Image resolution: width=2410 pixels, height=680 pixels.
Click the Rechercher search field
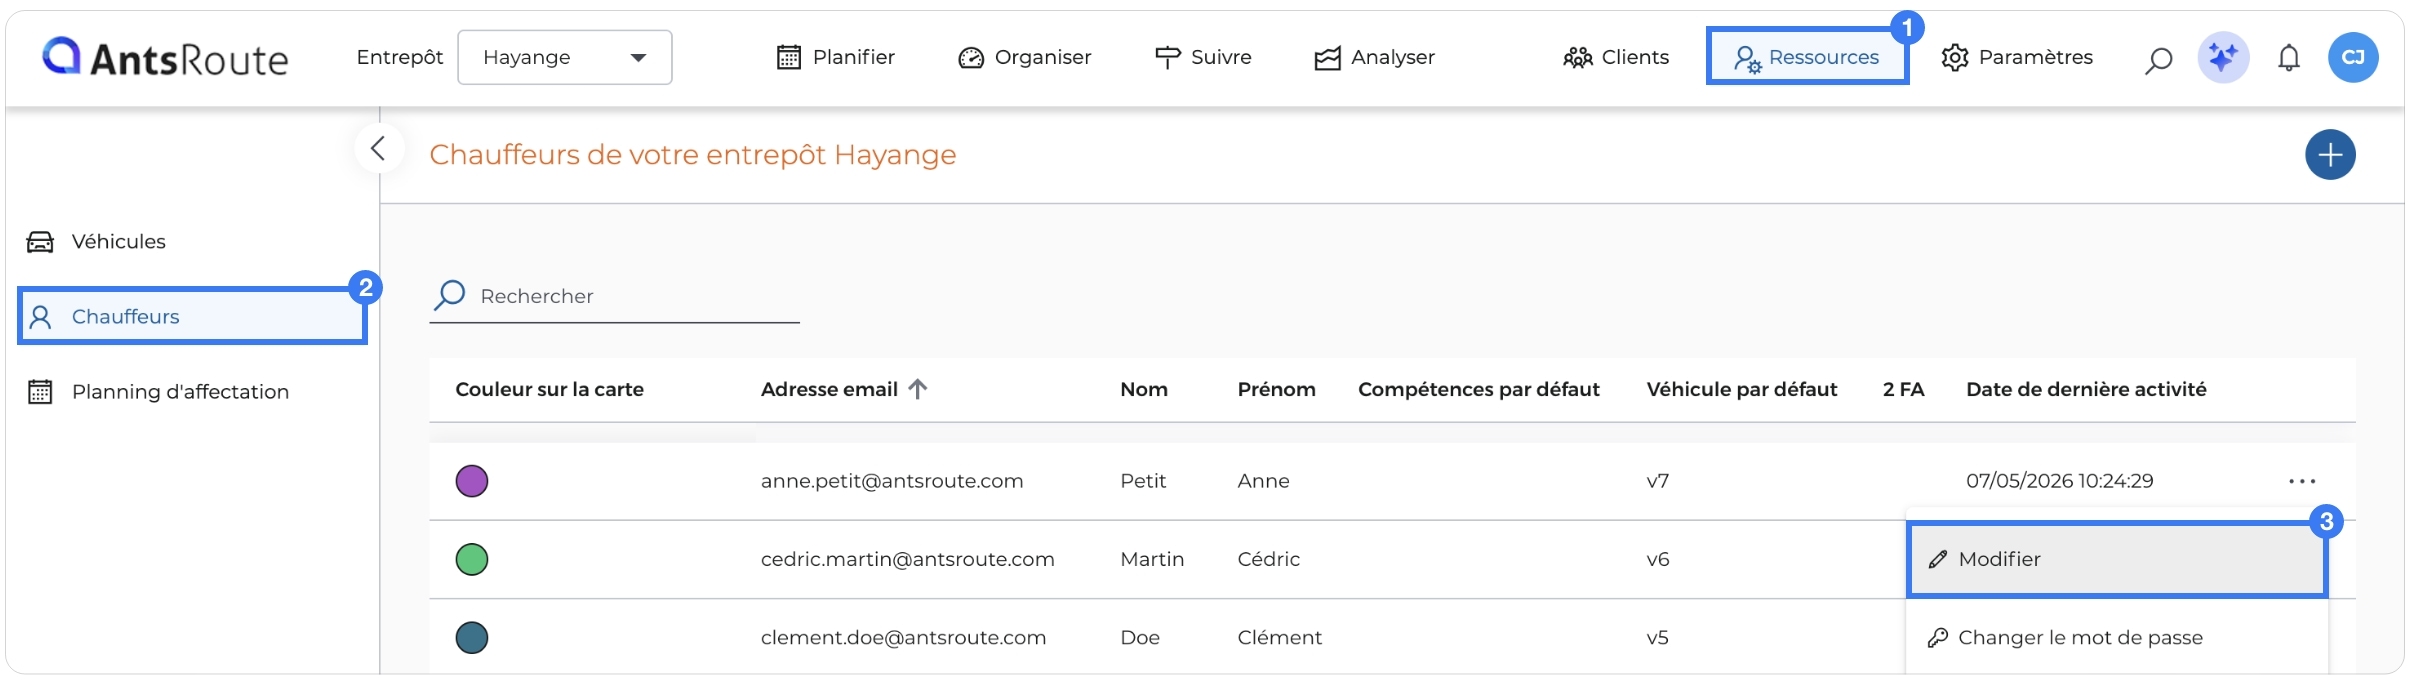(x=615, y=296)
